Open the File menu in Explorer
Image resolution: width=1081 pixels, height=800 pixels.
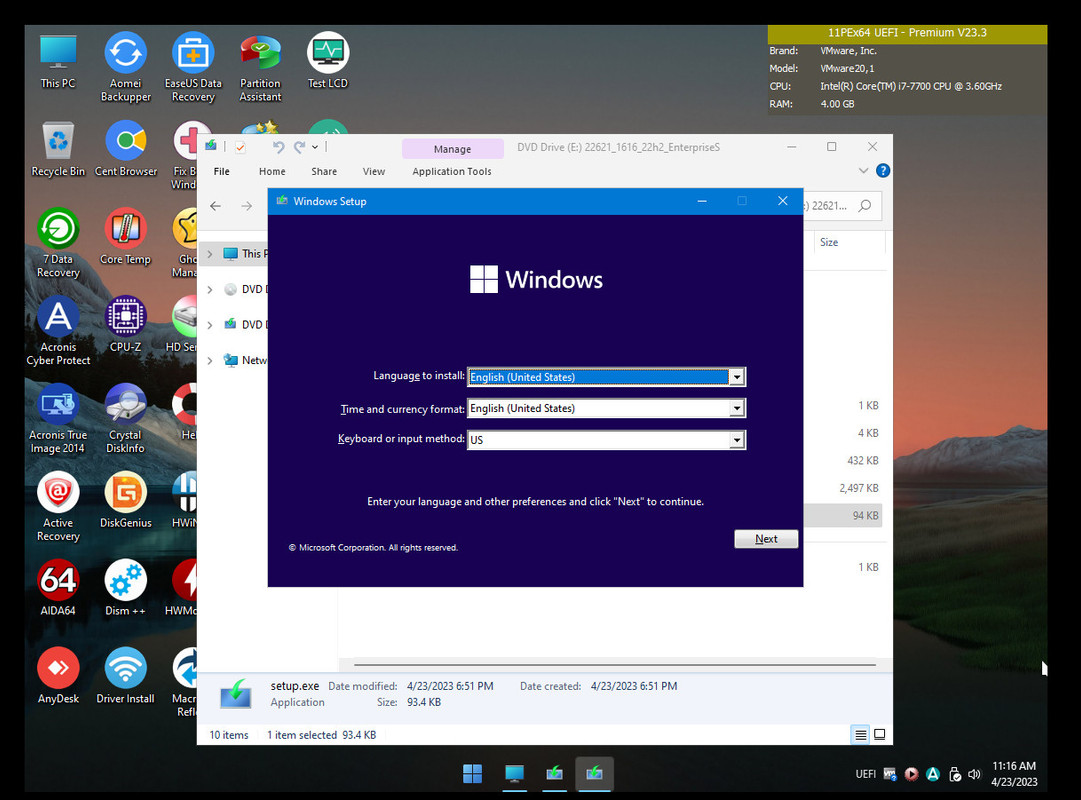[221, 171]
